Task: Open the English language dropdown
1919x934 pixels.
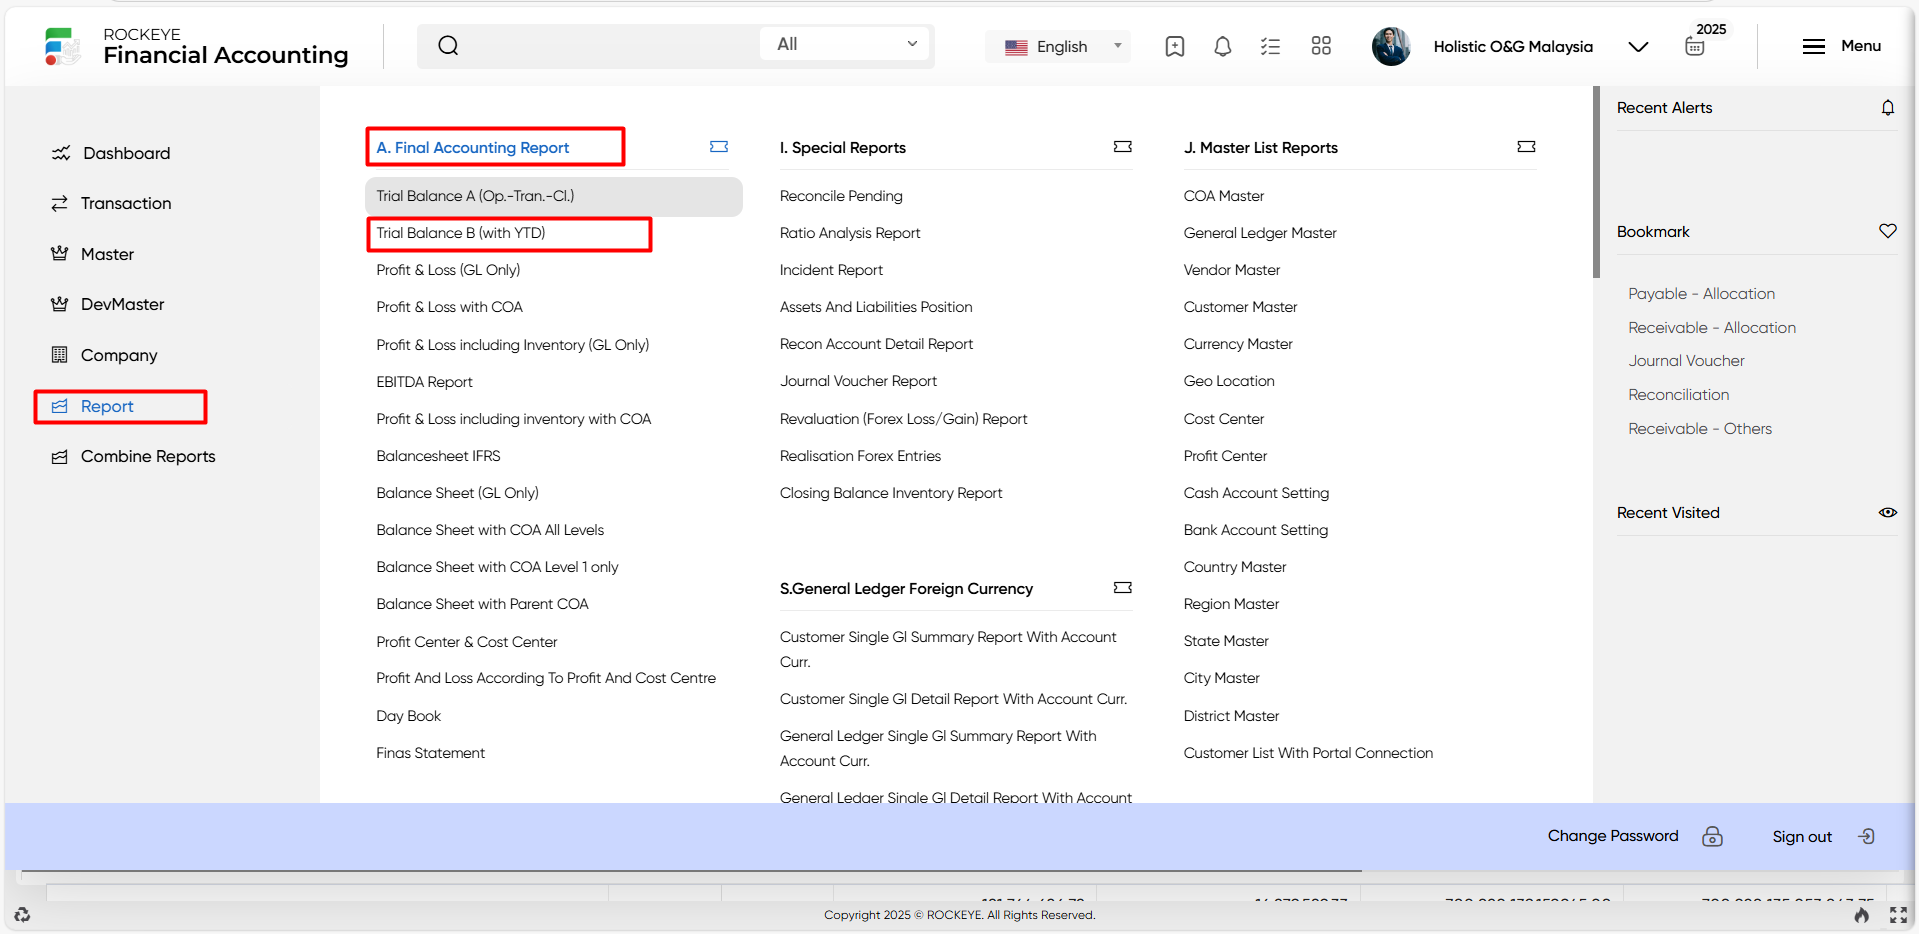Action: click(1059, 46)
